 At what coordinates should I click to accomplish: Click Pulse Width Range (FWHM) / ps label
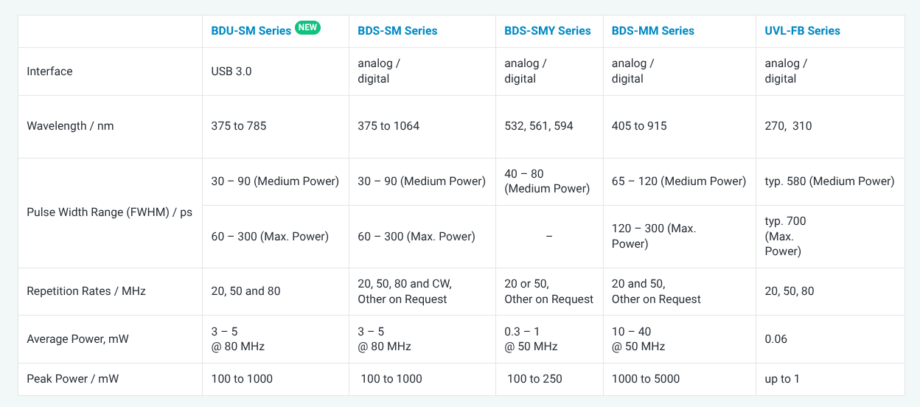[110, 213]
